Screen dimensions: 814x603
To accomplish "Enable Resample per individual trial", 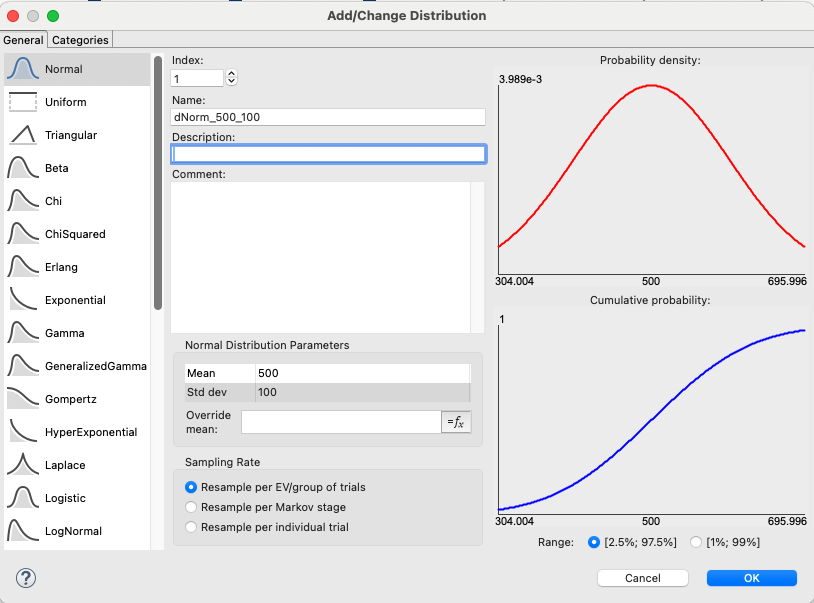I will pos(190,525).
